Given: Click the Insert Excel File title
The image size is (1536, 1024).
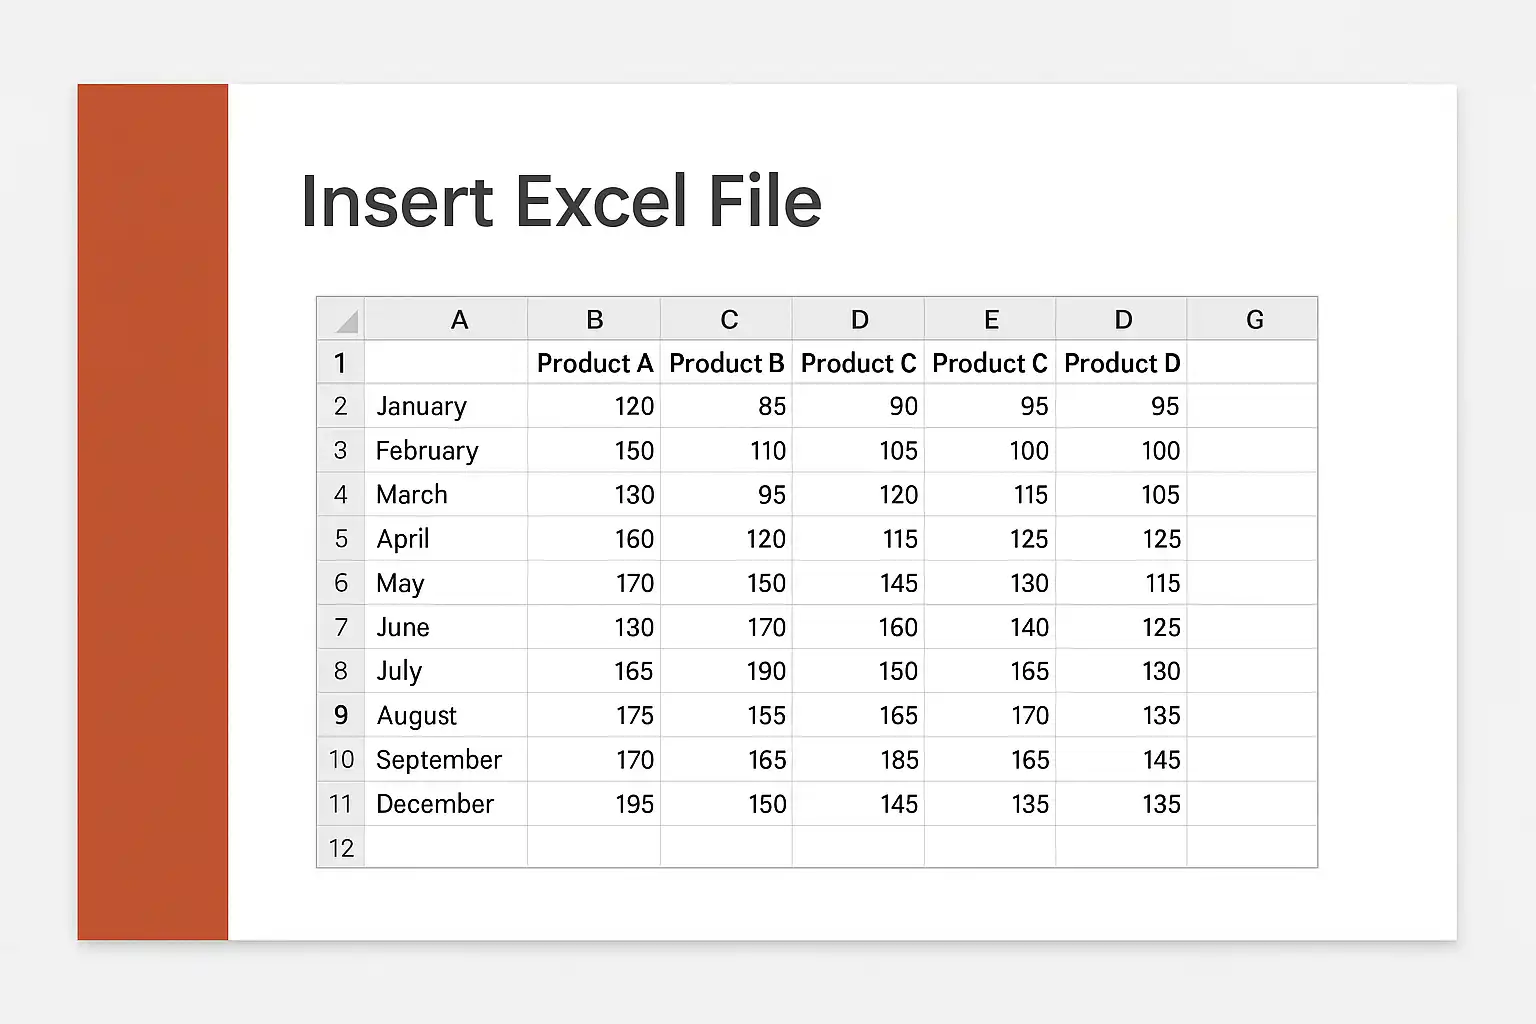Looking at the screenshot, I should [x=561, y=201].
